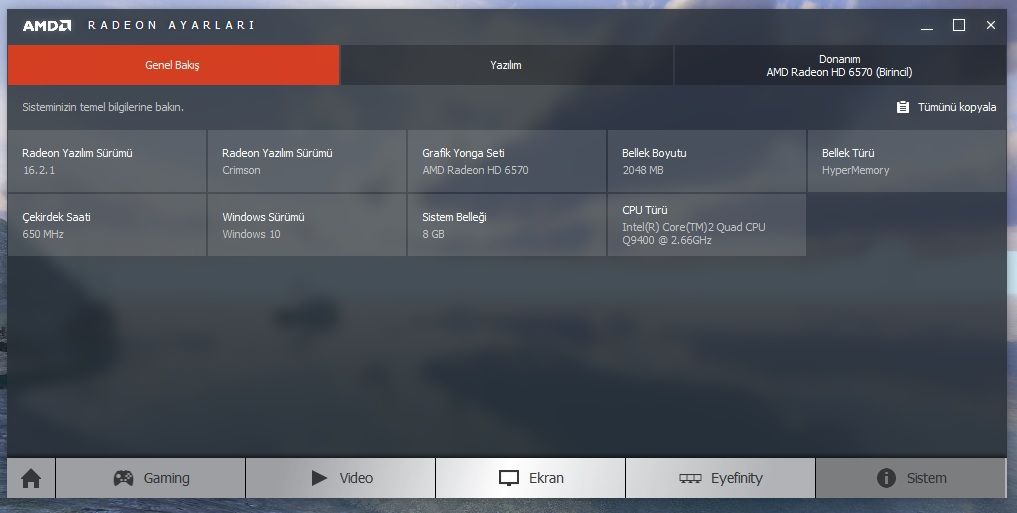Image resolution: width=1017 pixels, height=513 pixels.
Task: Open the Video section
Action: click(x=341, y=478)
